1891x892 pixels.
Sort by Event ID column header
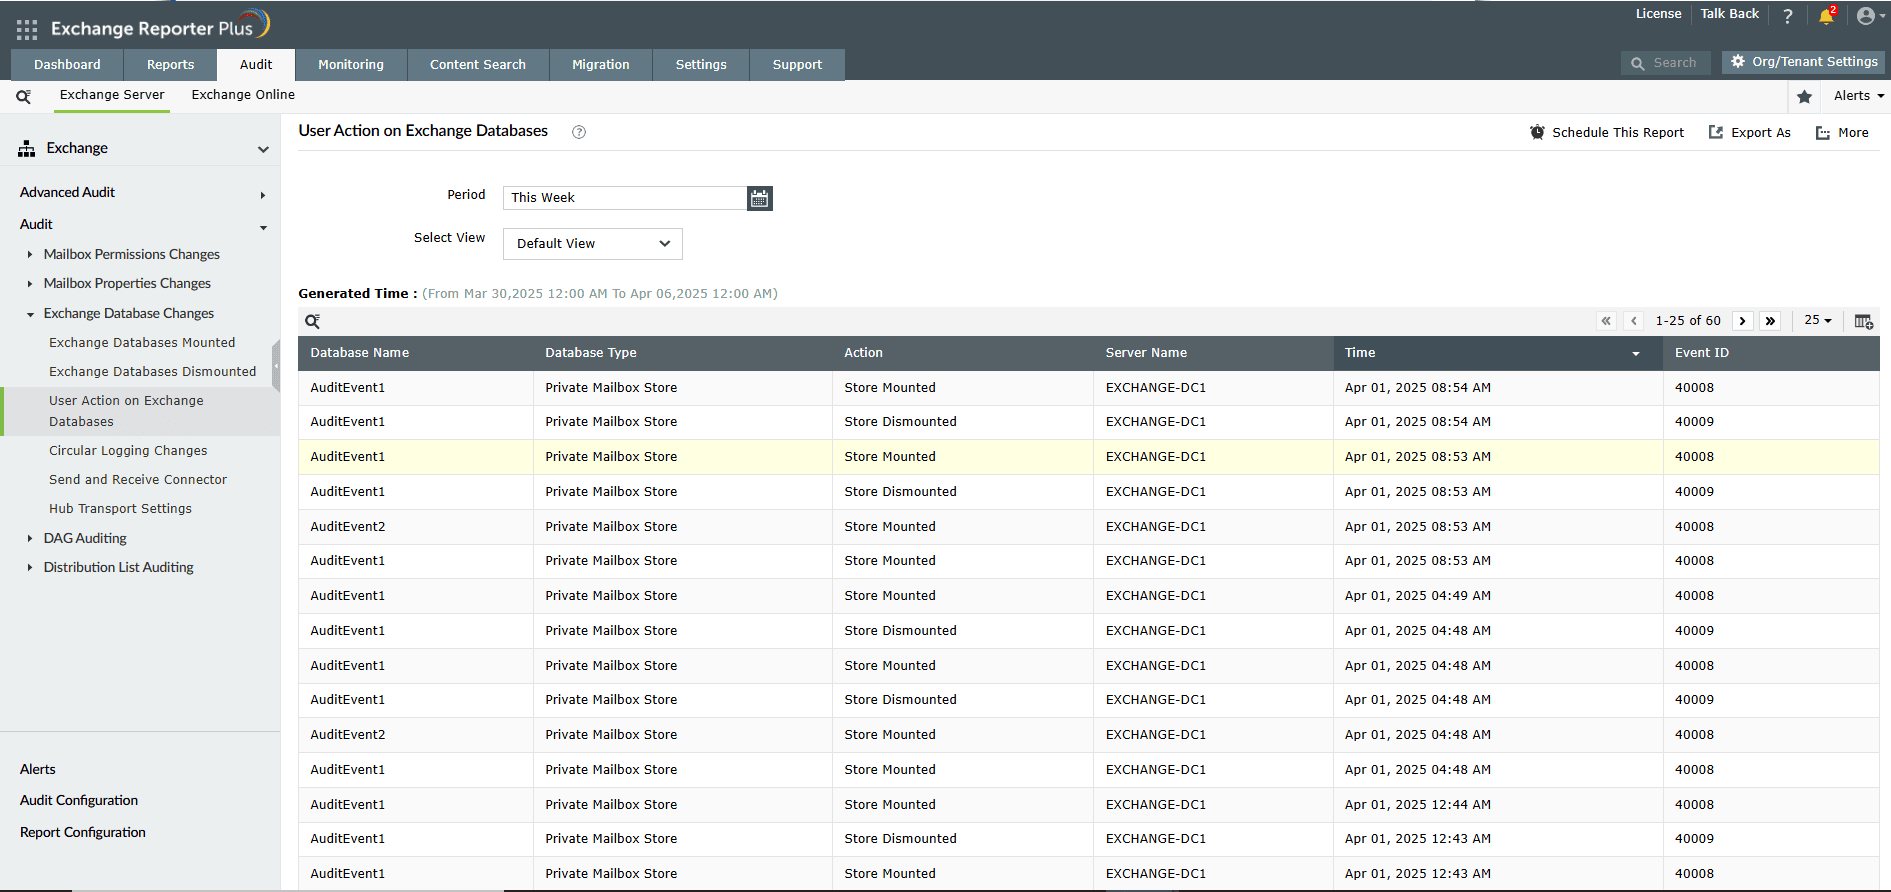click(x=1771, y=353)
